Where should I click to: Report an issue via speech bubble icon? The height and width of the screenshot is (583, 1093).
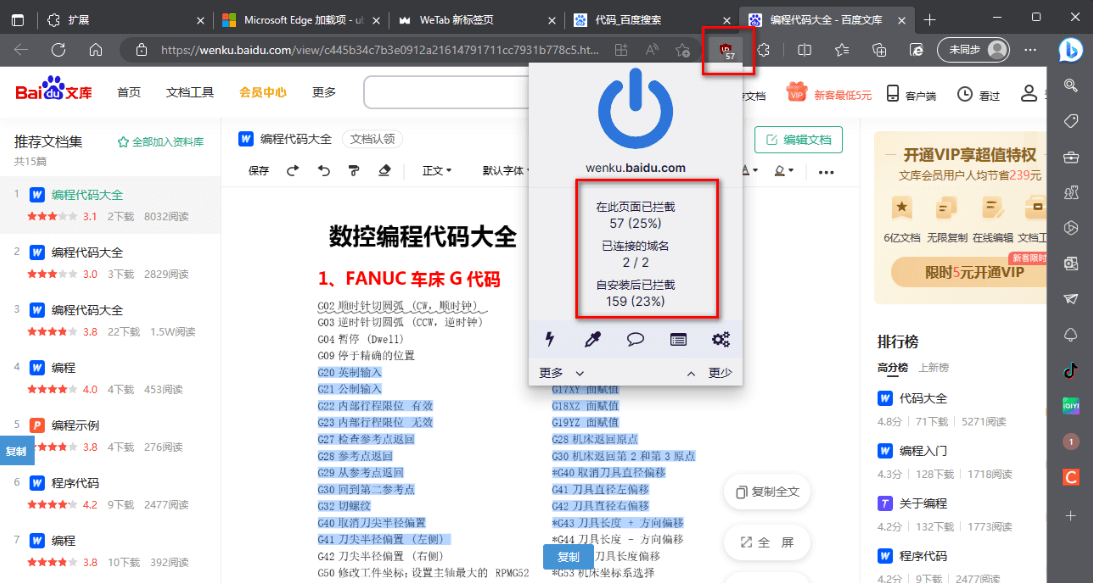(635, 340)
